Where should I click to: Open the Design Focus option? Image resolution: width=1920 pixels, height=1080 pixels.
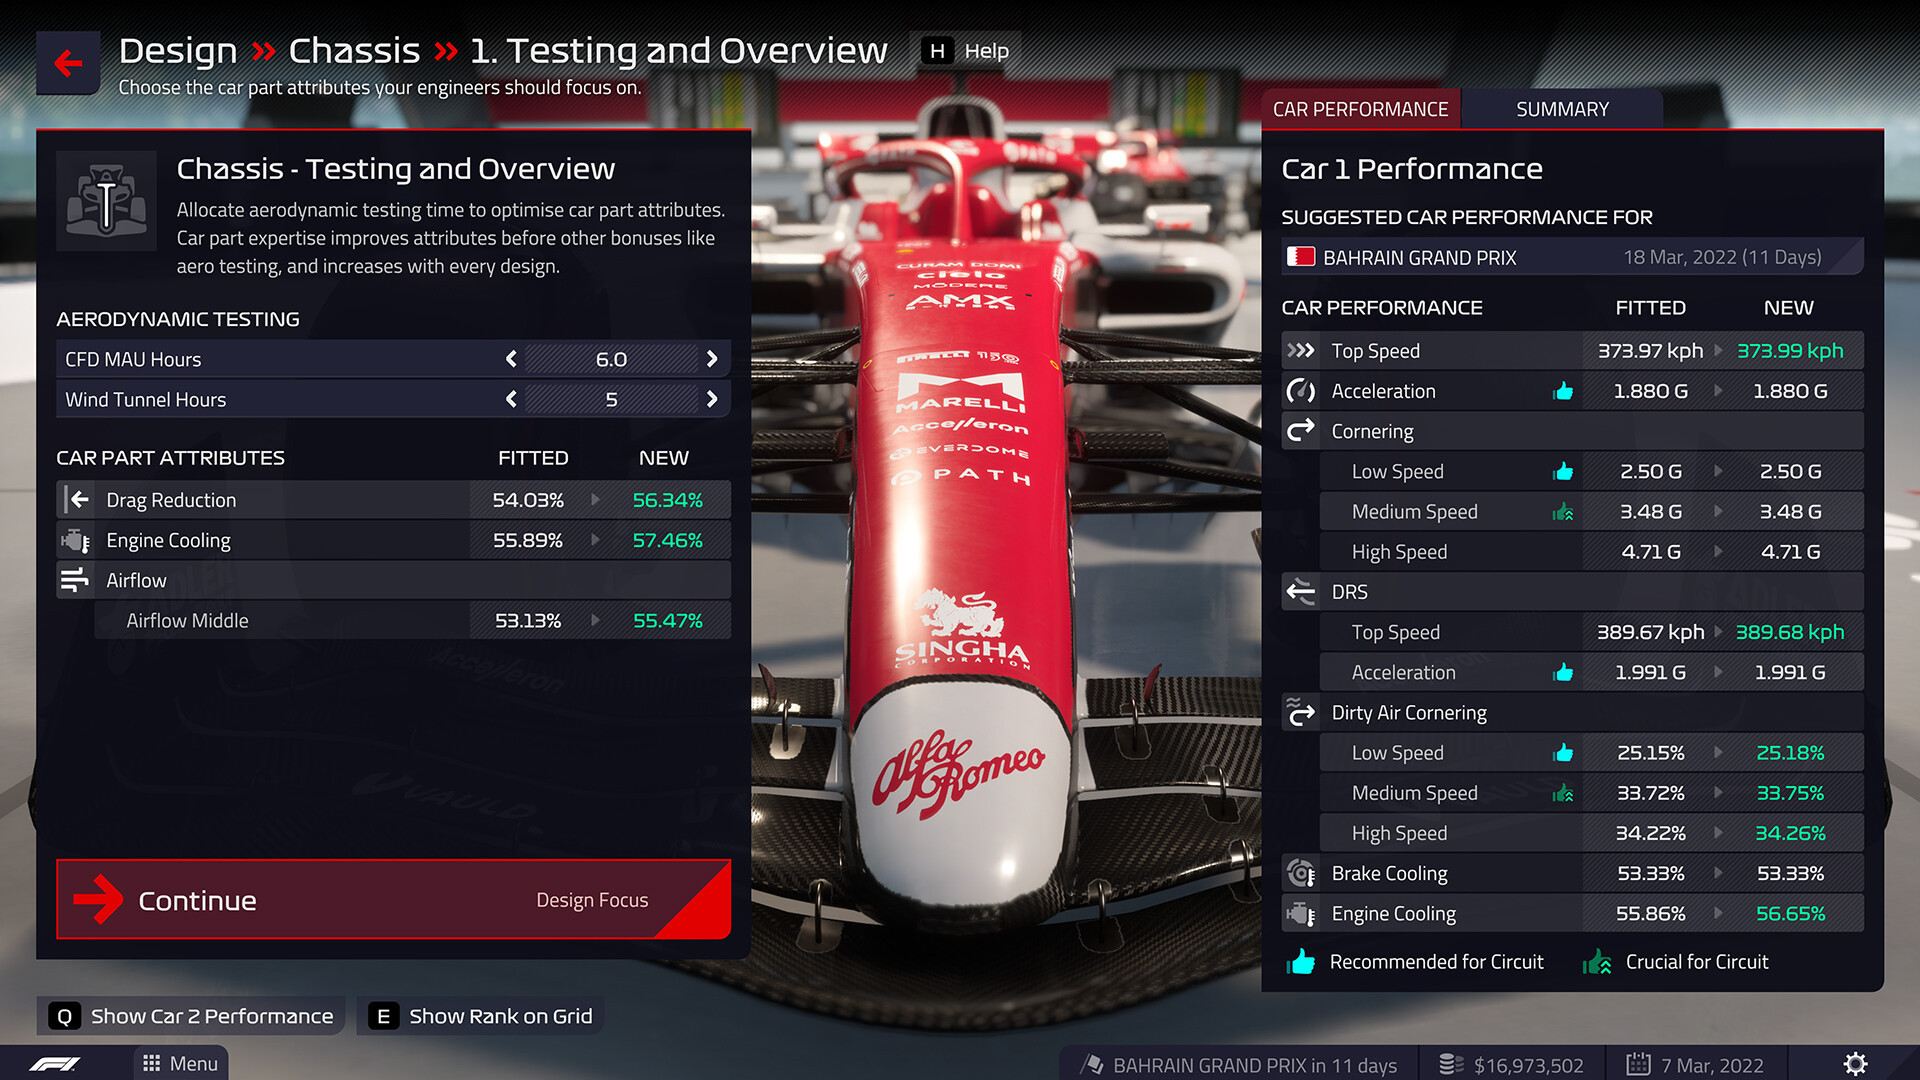pyautogui.click(x=591, y=901)
